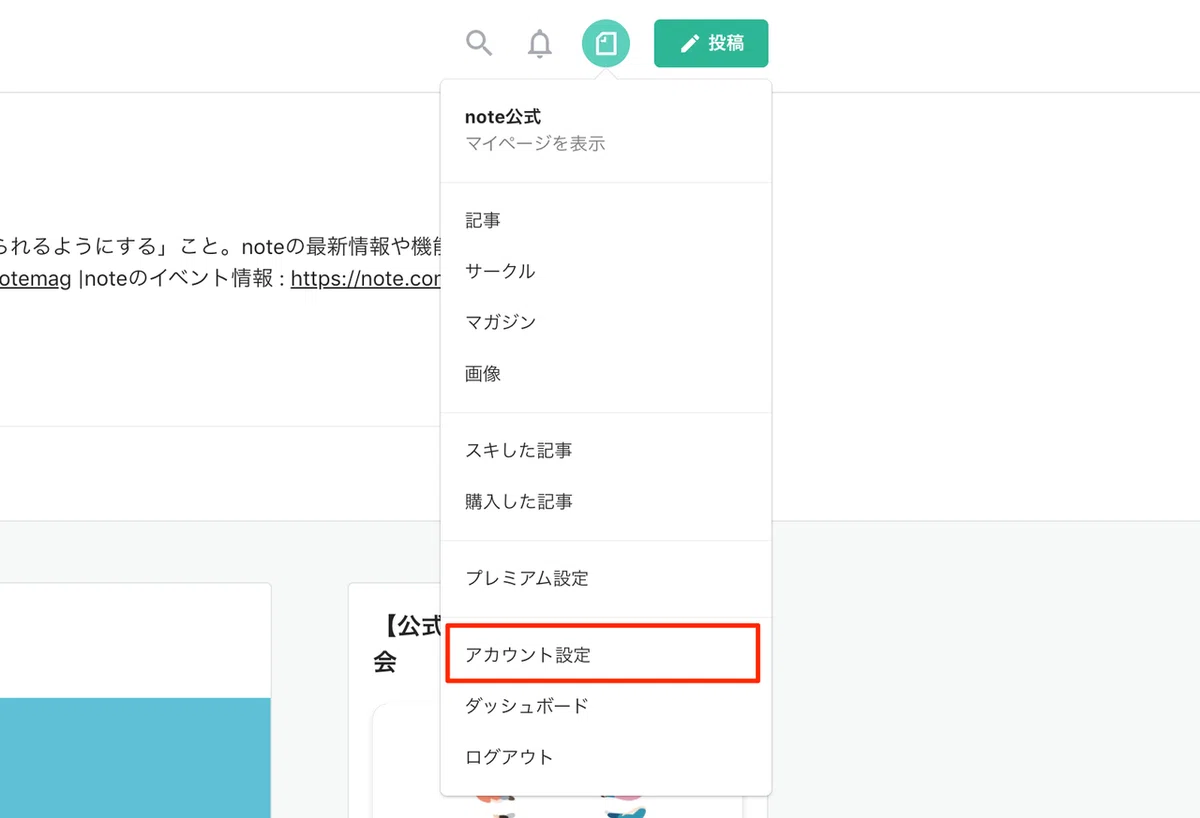Follow the otemag underlined link
The width and height of the screenshot is (1200, 818).
[36, 279]
